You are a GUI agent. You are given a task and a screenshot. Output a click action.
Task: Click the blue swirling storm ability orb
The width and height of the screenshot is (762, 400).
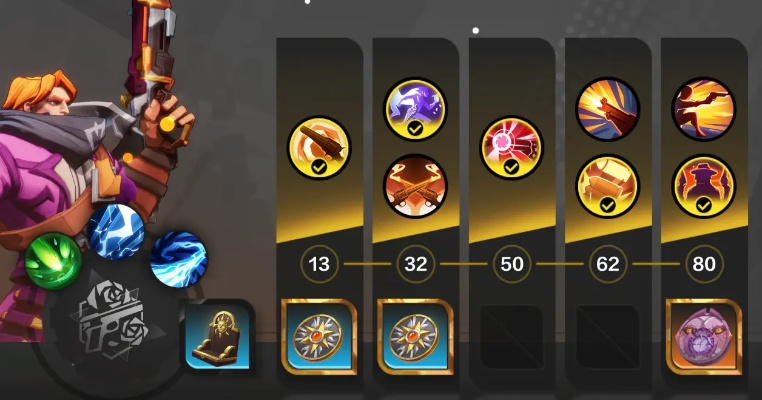178,259
